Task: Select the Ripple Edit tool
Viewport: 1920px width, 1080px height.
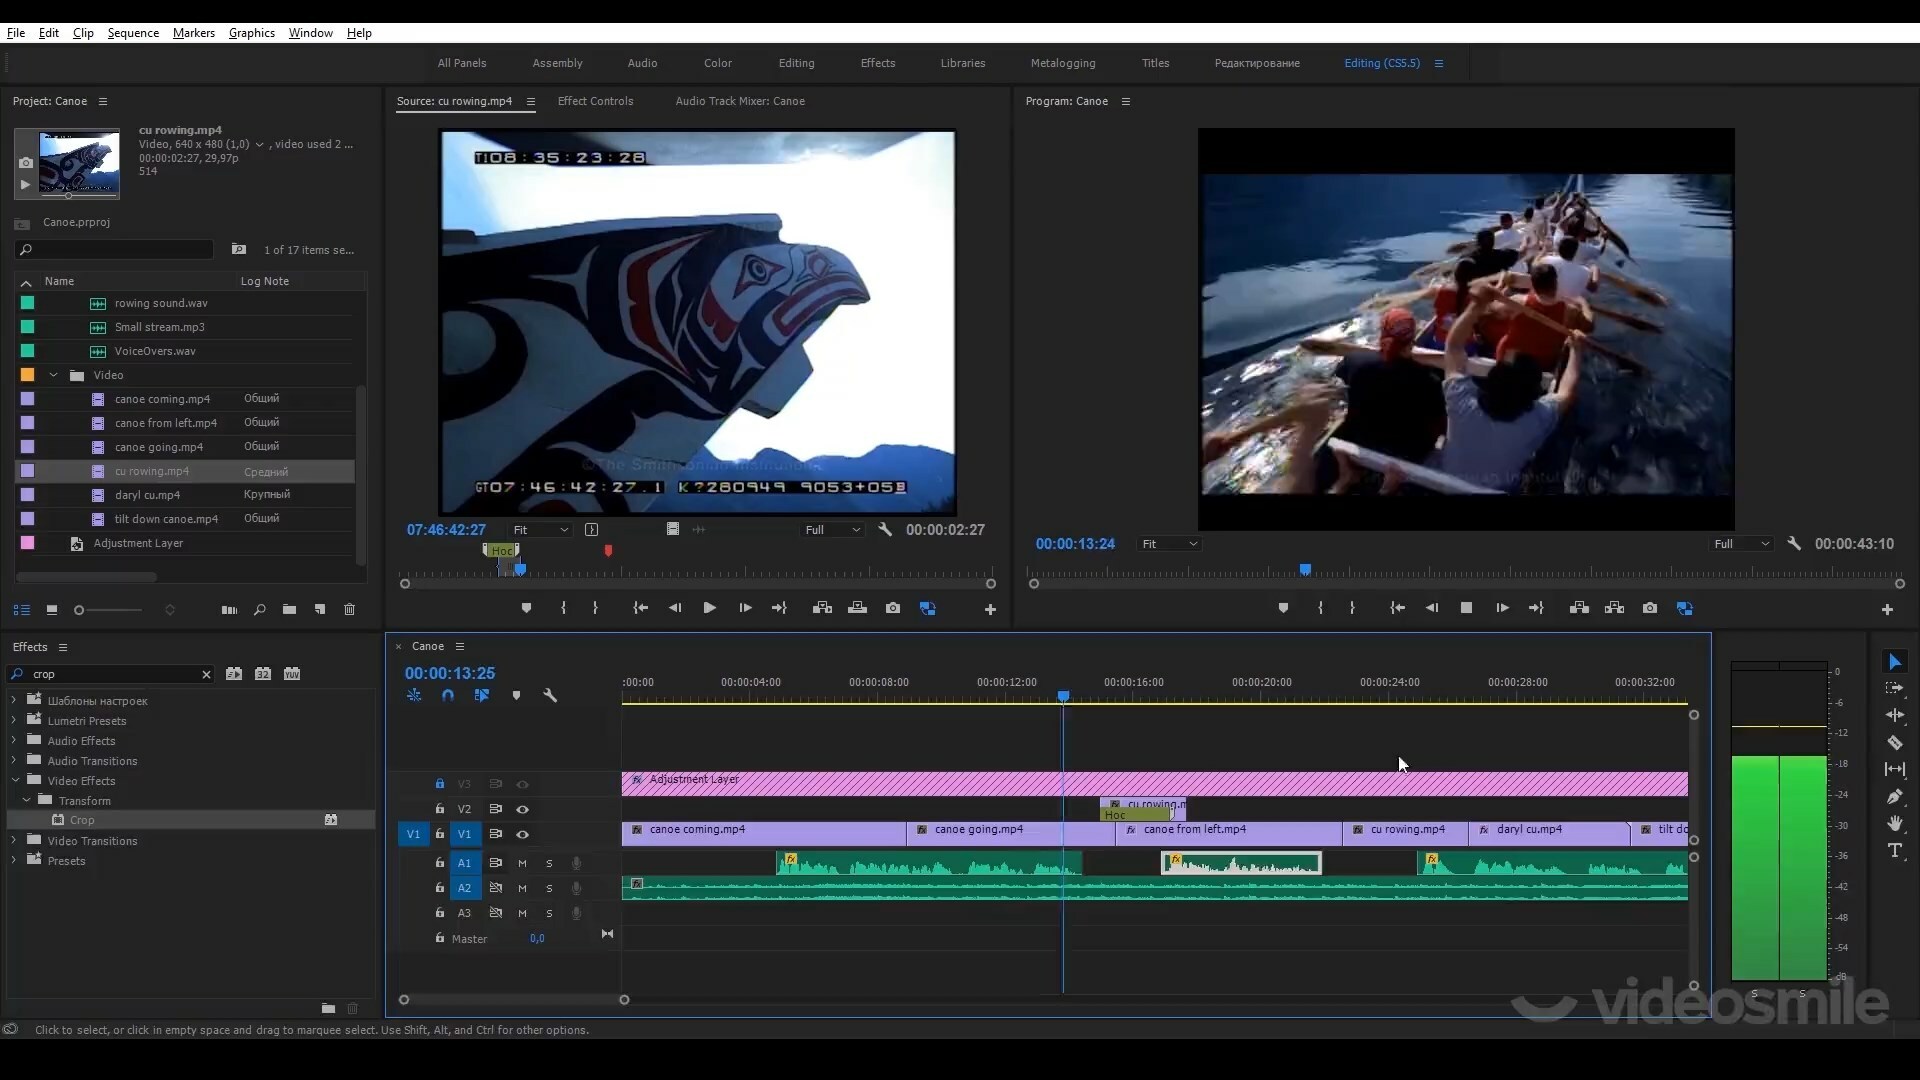Action: 1894,715
